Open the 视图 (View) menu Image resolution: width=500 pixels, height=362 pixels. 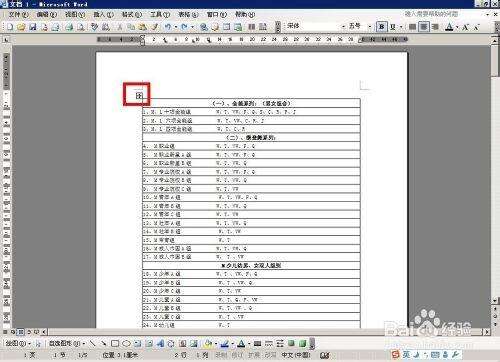[x=75, y=15]
